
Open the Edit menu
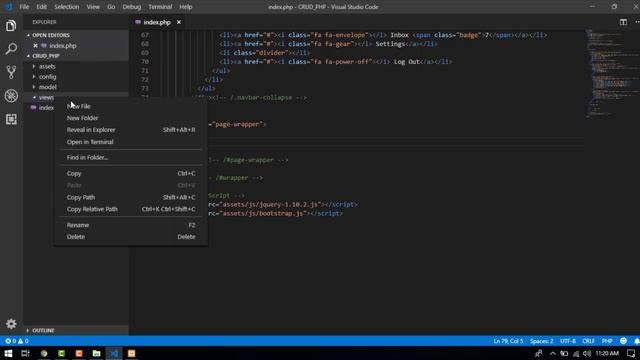pos(41,7)
